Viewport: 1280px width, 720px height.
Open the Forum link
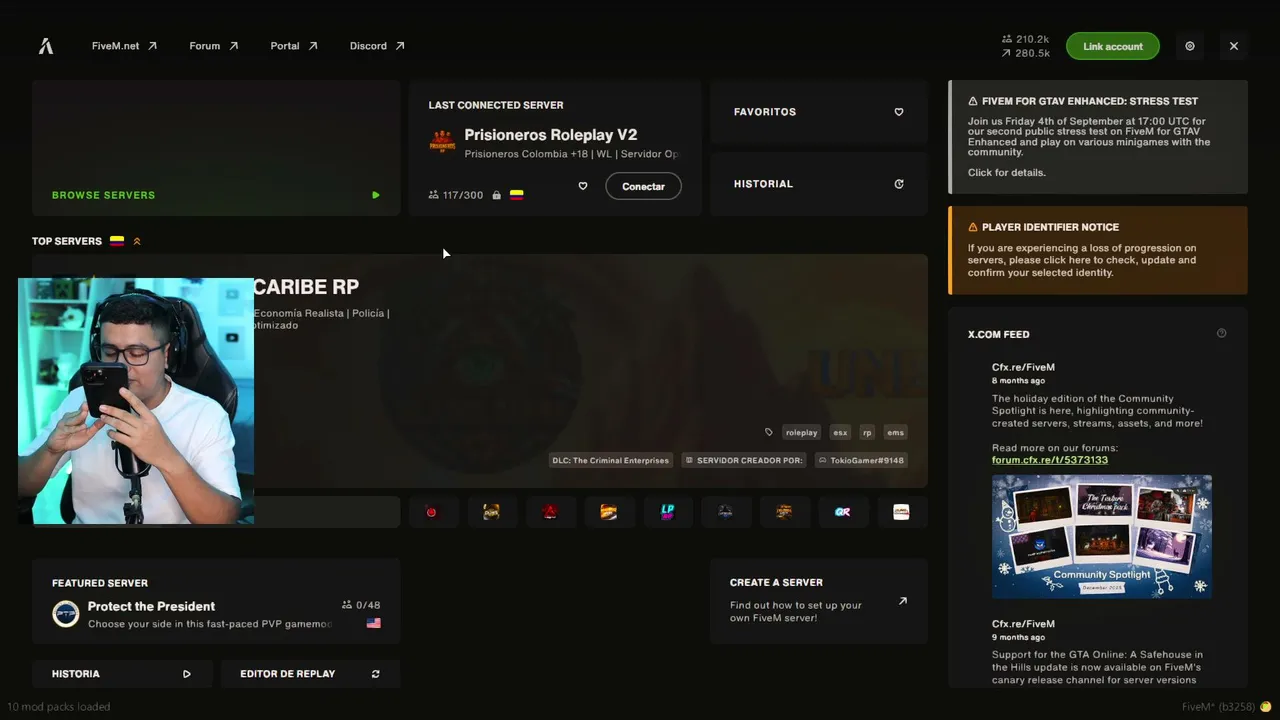coord(214,46)
